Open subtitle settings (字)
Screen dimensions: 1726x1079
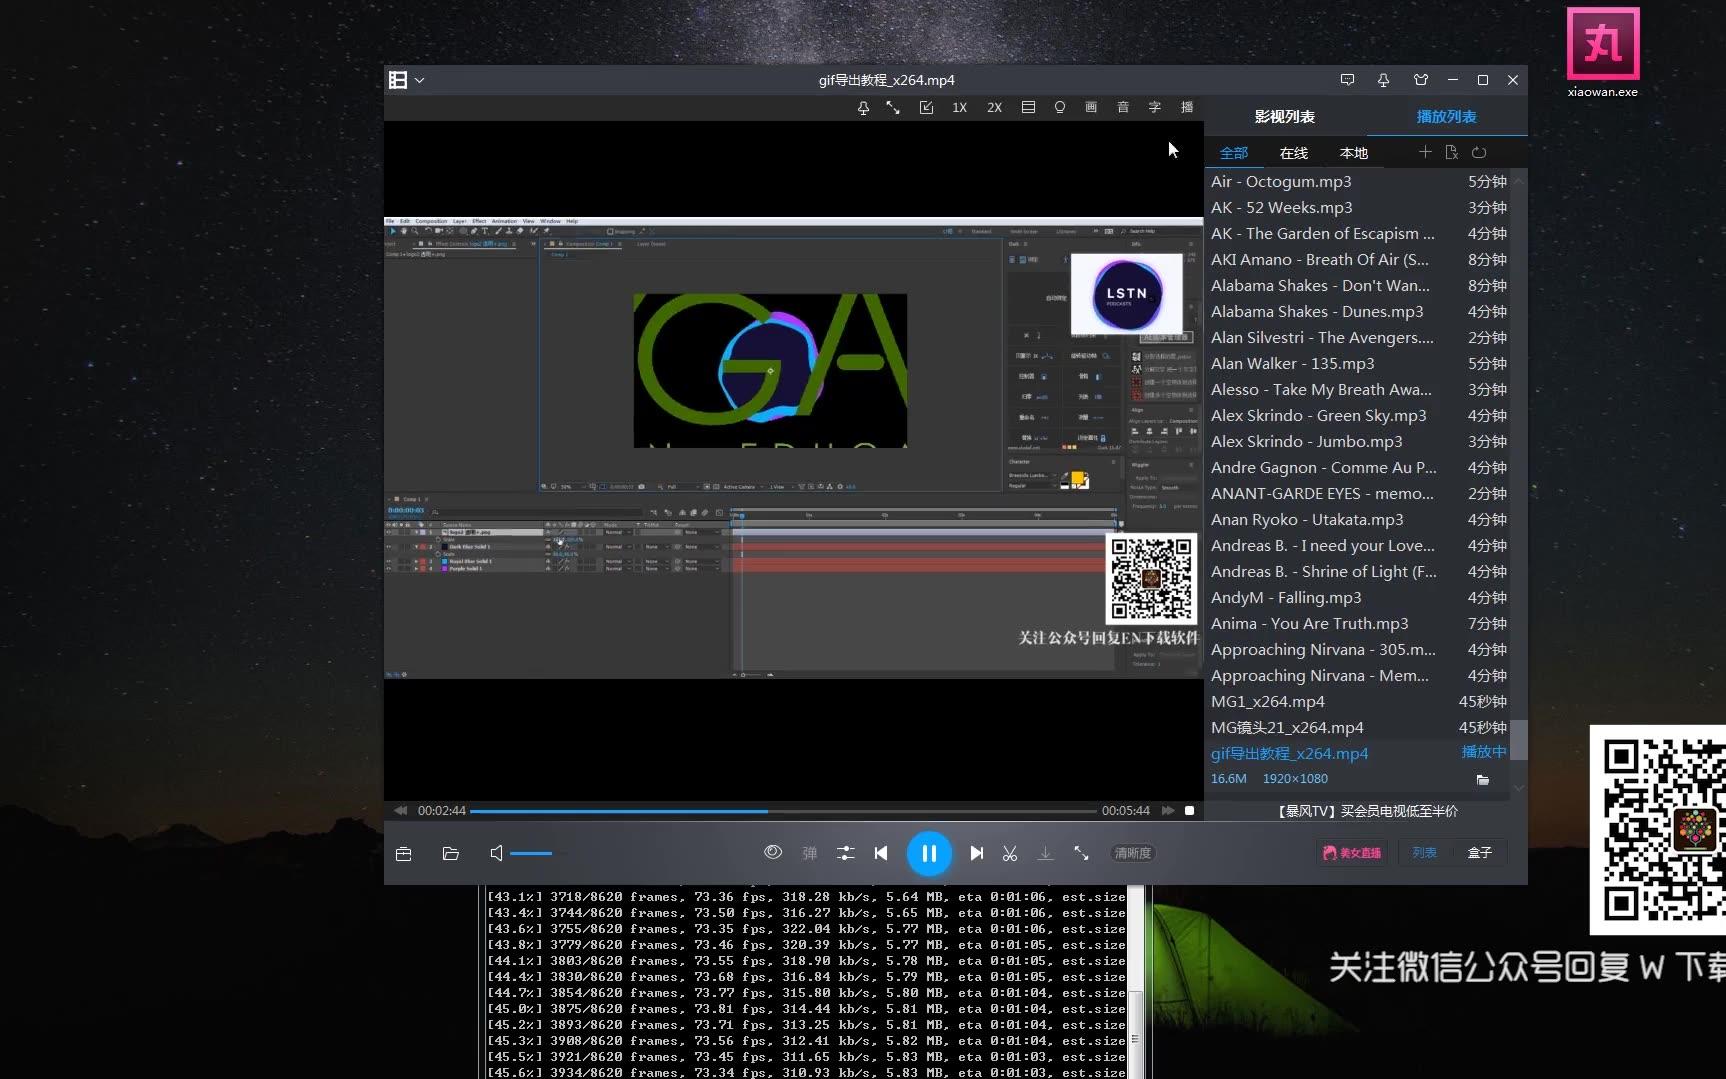pyautogui.click(x=1155, y=108)
